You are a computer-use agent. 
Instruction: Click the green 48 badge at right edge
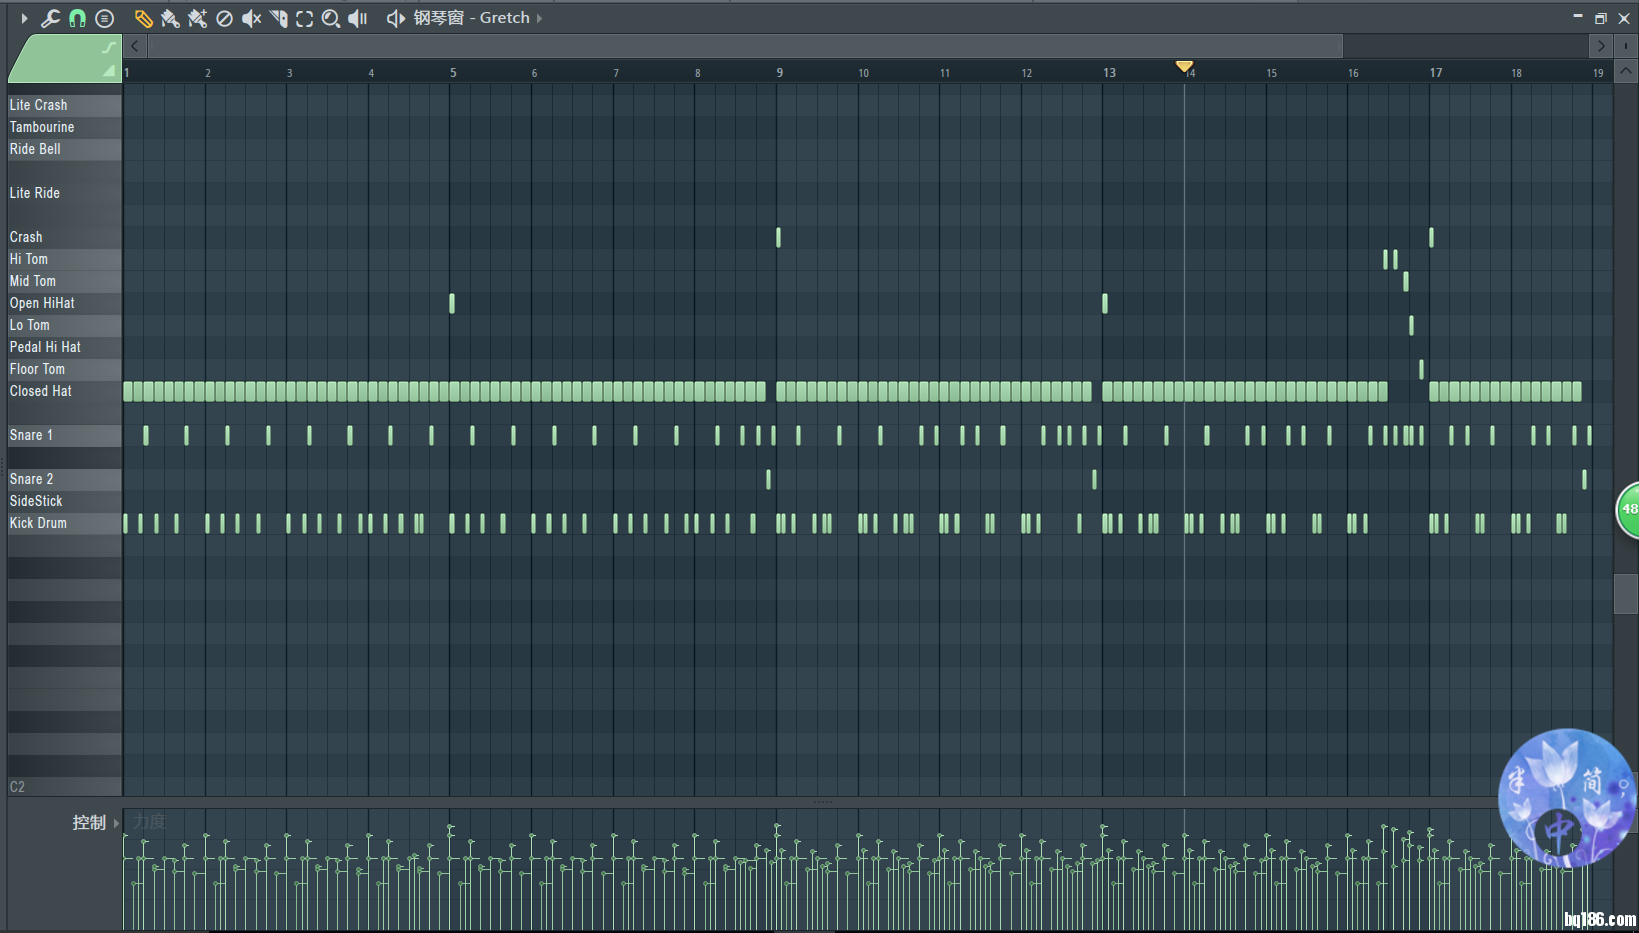point(1629,509)
